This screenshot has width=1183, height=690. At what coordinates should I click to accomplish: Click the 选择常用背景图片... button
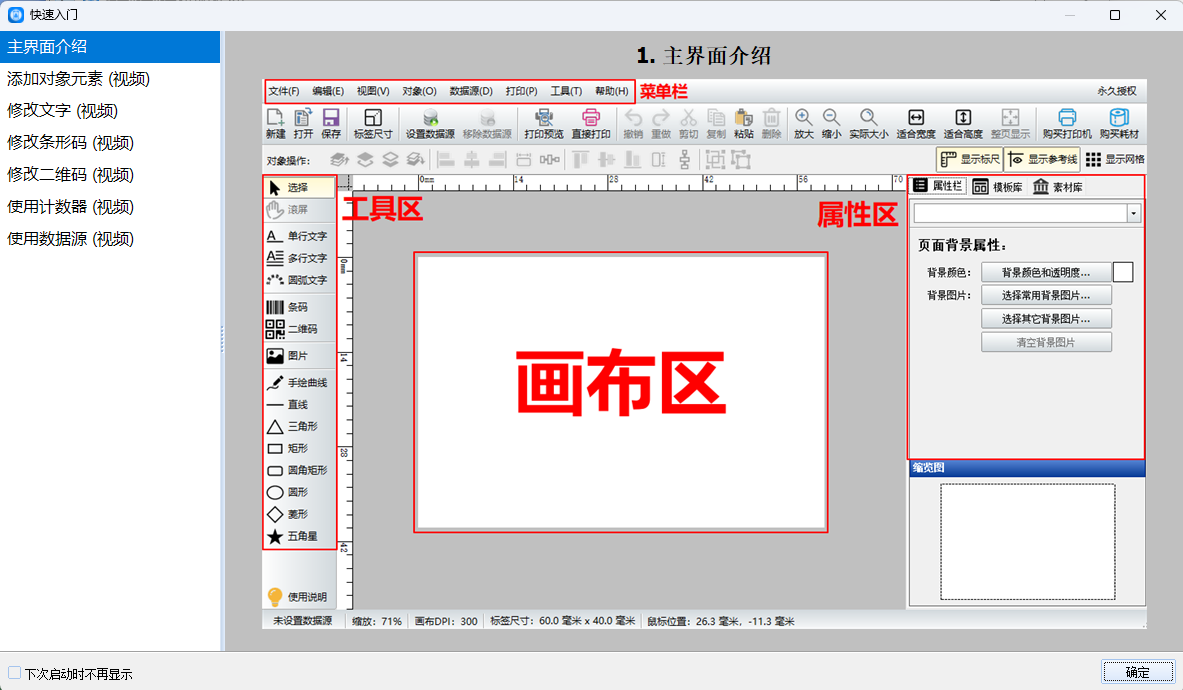(x=1045, y=295)
